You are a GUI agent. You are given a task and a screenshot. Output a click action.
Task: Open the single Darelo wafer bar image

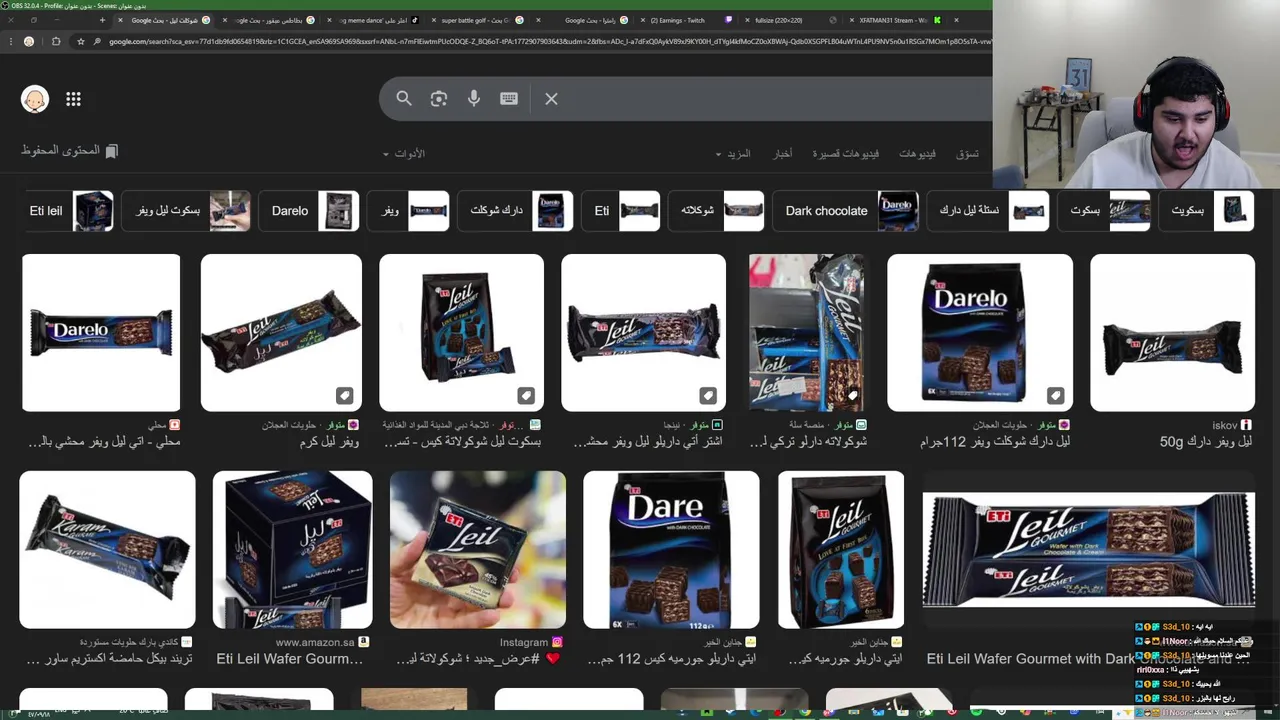click(x=101, y=332)
